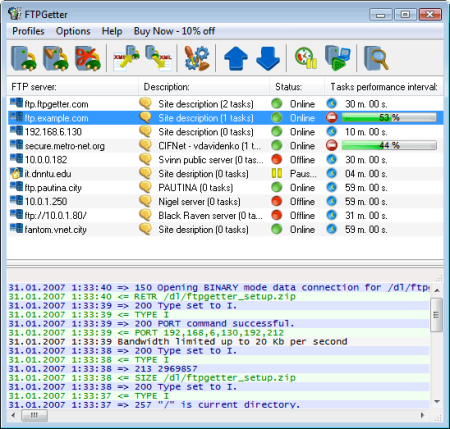Open the Profiles menu
This screenshot has width=450, height=429.
28,31
